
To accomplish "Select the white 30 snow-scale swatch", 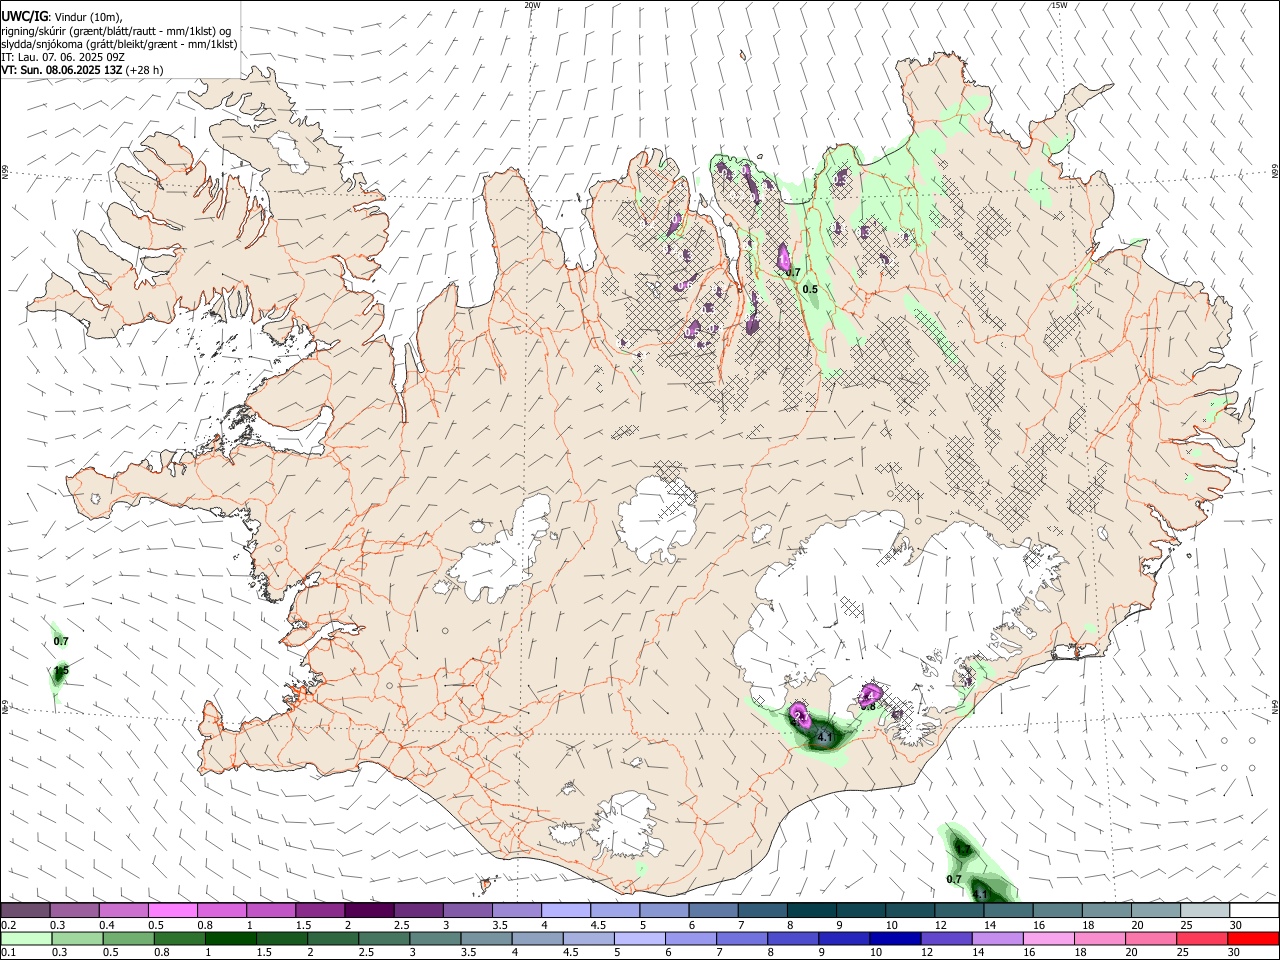I will 1254,911.
